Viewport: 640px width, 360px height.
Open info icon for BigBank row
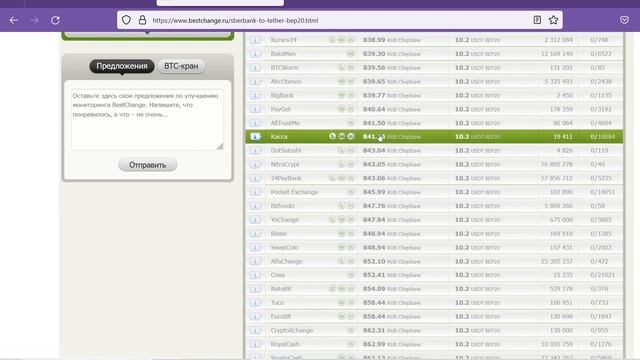point(255,96)
